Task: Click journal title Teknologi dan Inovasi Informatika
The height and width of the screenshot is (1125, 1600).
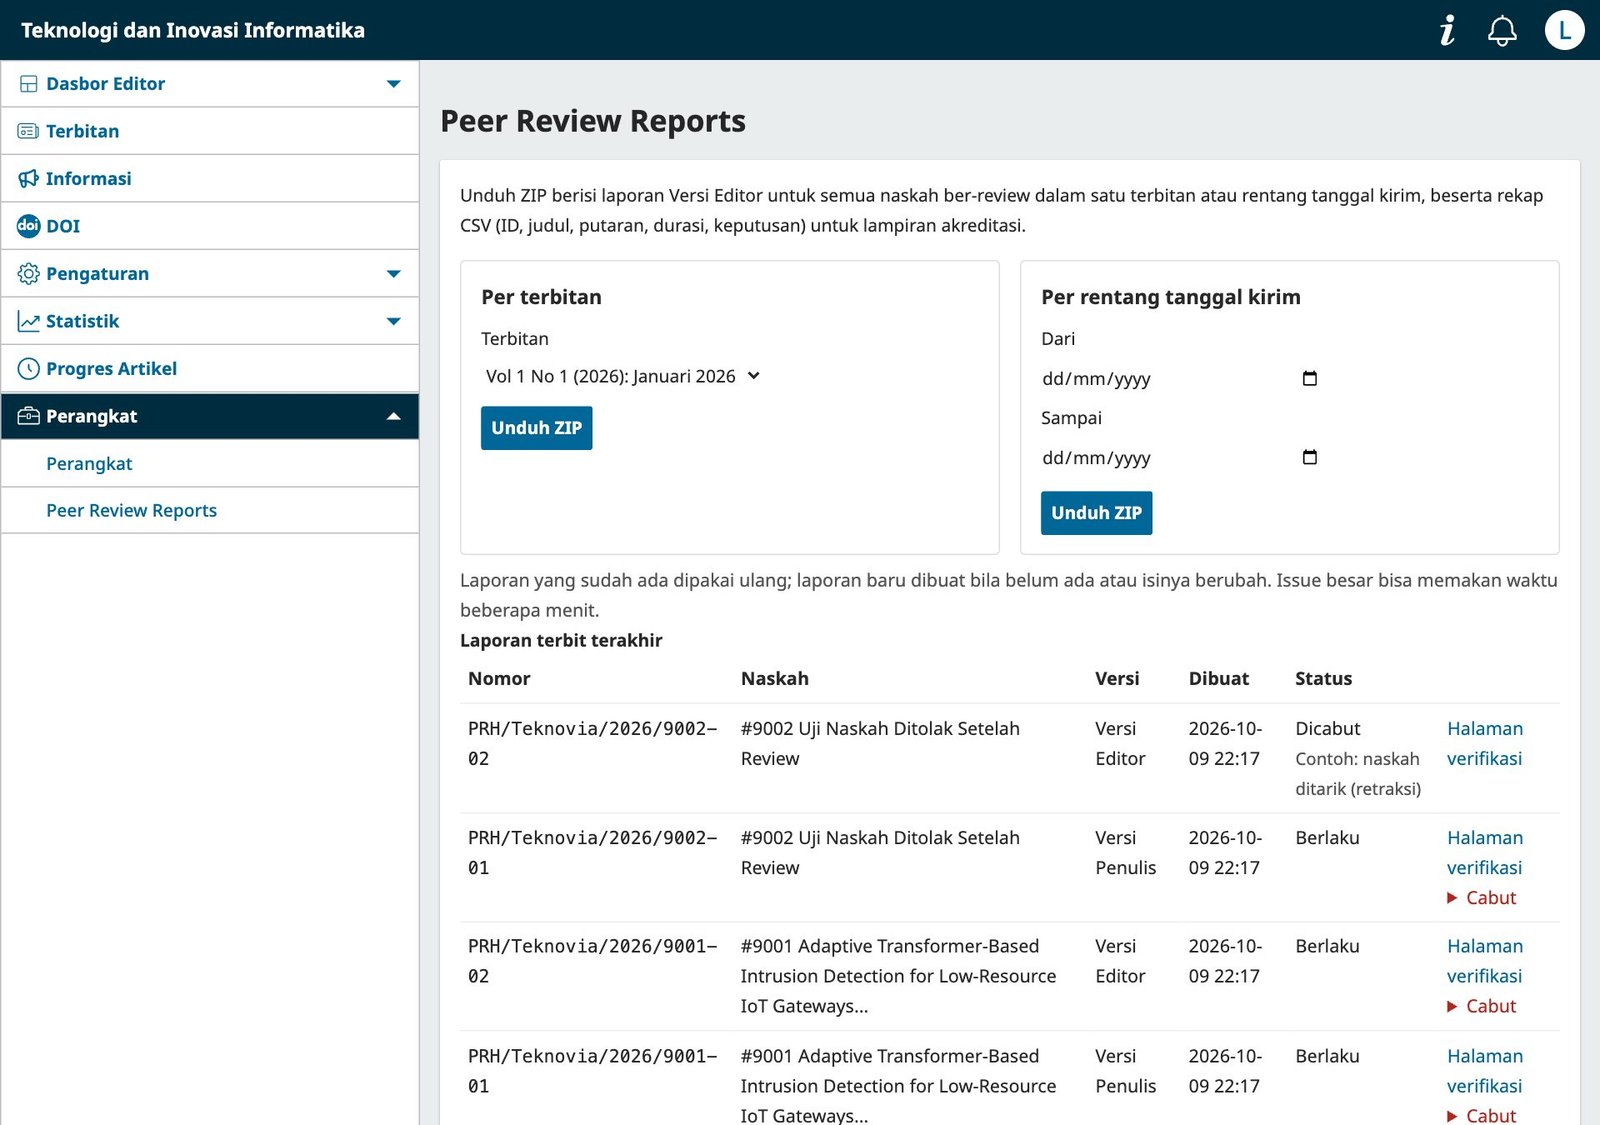Action: 193,30
